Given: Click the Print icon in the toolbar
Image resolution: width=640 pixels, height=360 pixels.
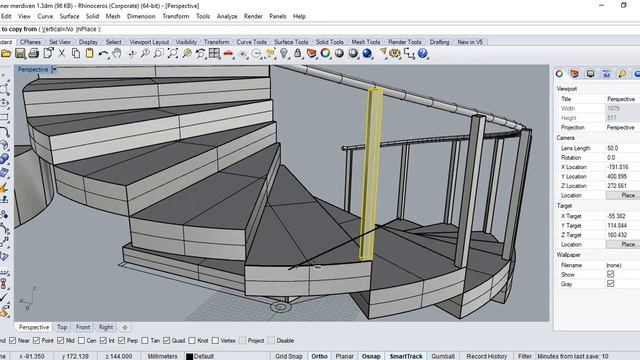Looking at the screenshot, I should click(x=34, y=53).
